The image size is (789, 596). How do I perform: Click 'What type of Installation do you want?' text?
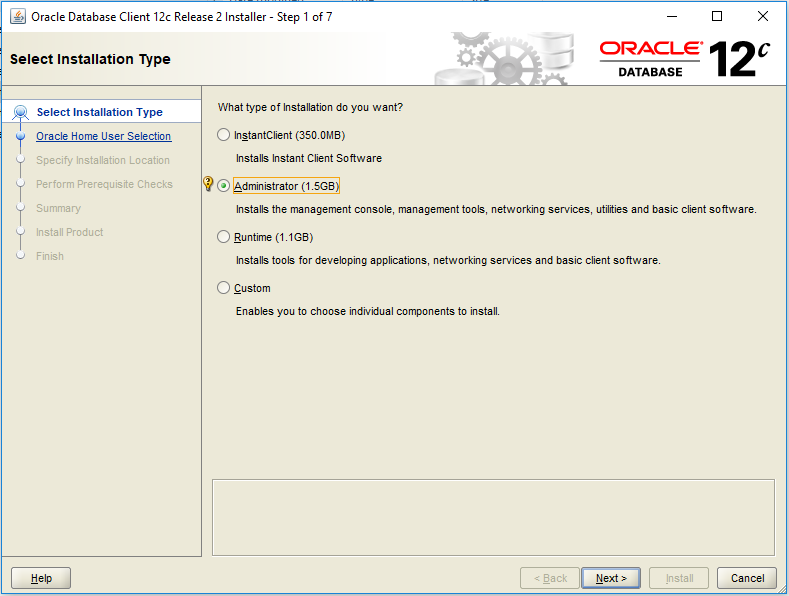point(310,107)
